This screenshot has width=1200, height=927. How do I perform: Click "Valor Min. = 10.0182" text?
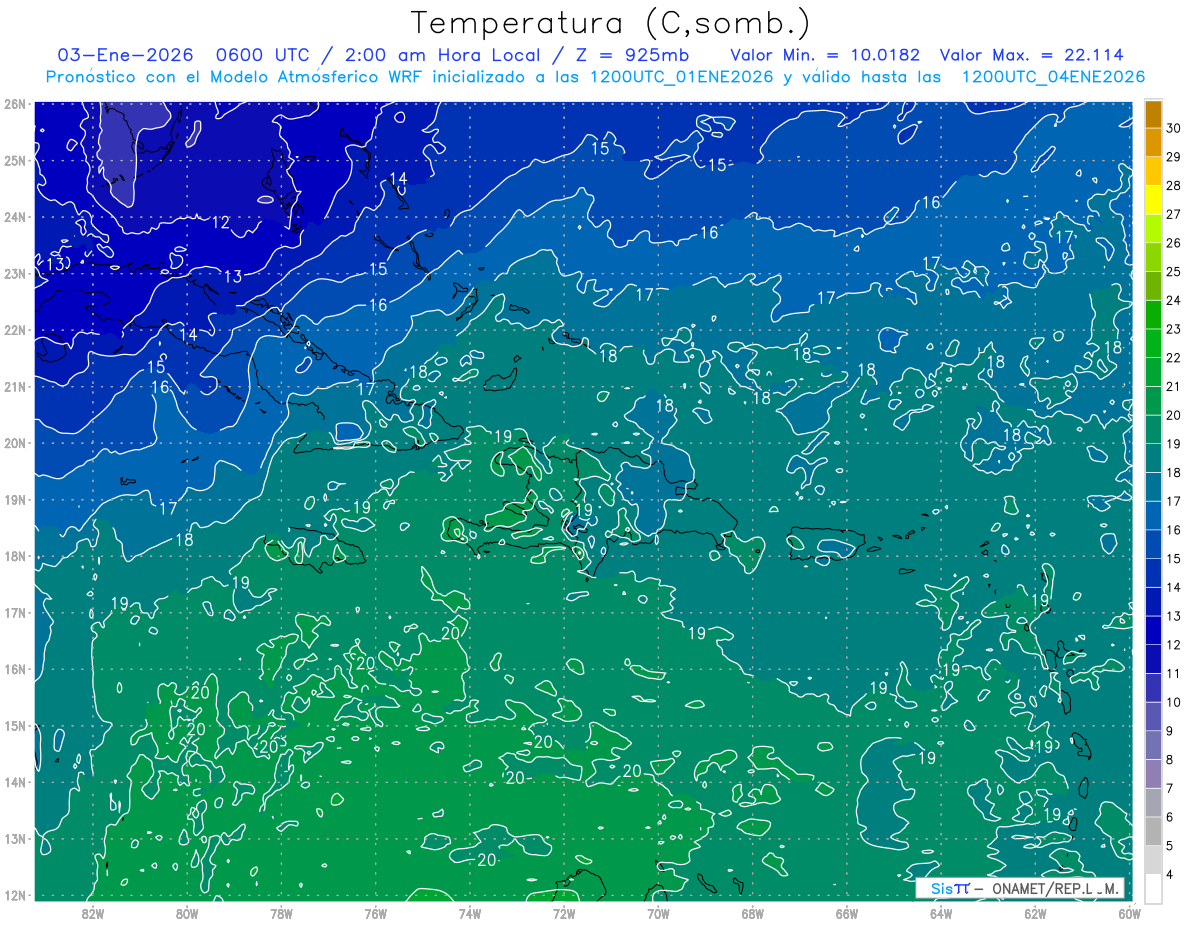point(825,55)
